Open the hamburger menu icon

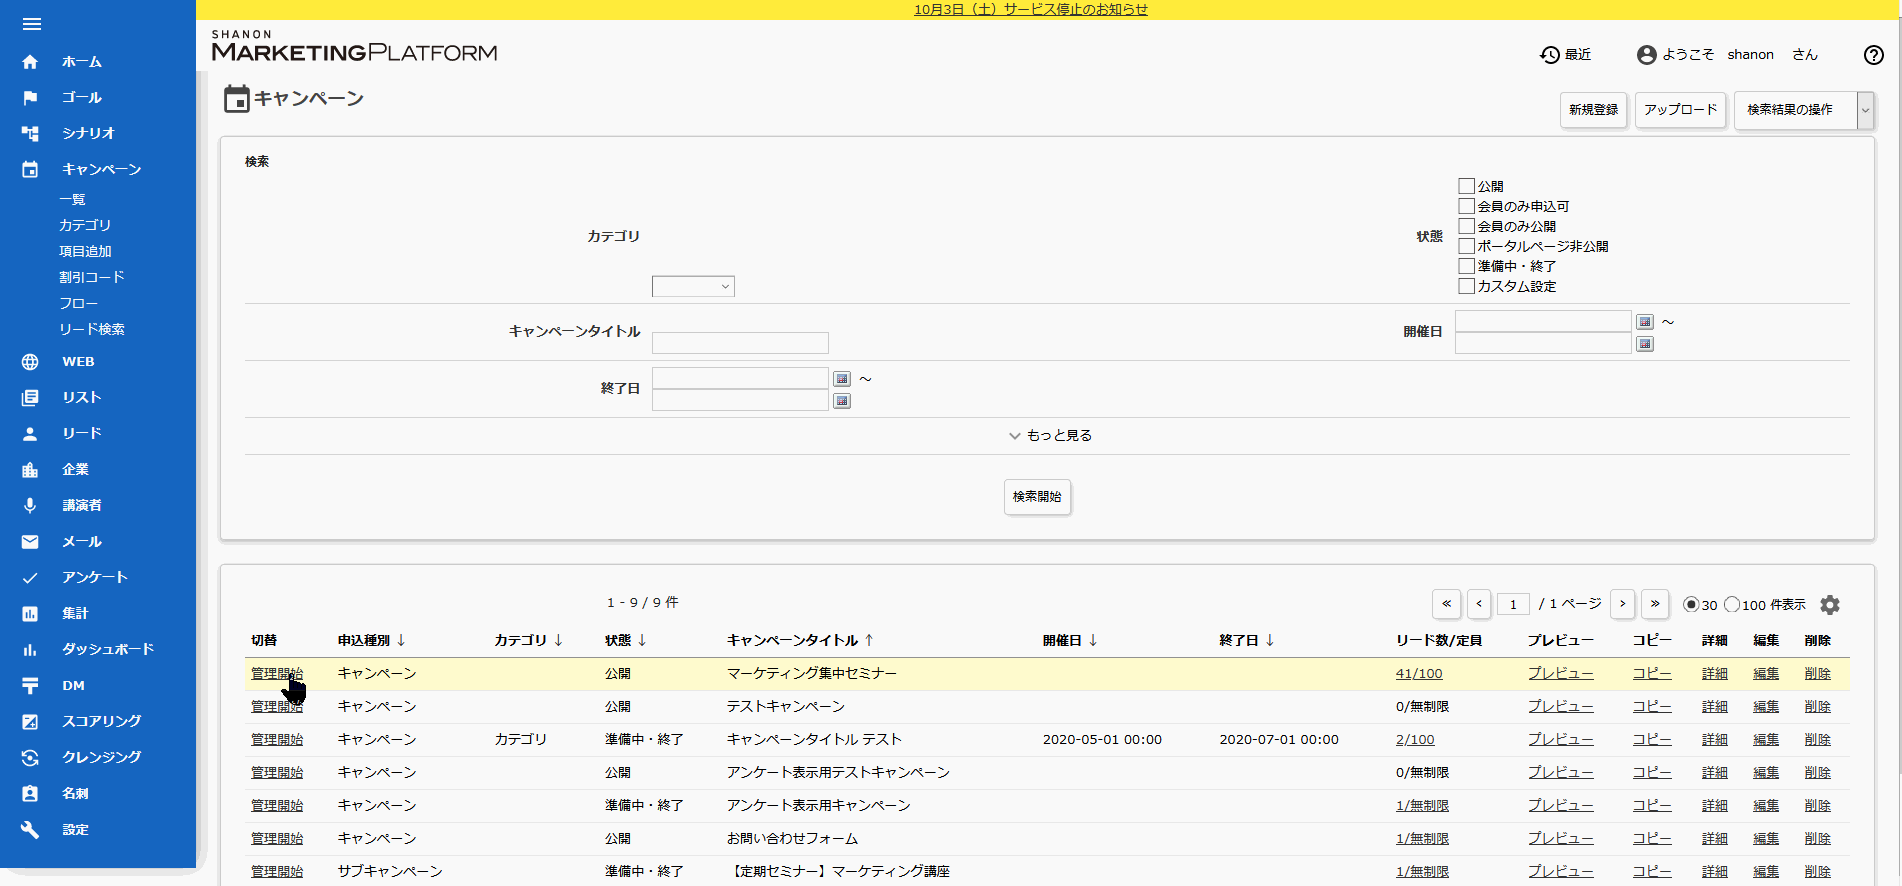click(x=31, y=24)
